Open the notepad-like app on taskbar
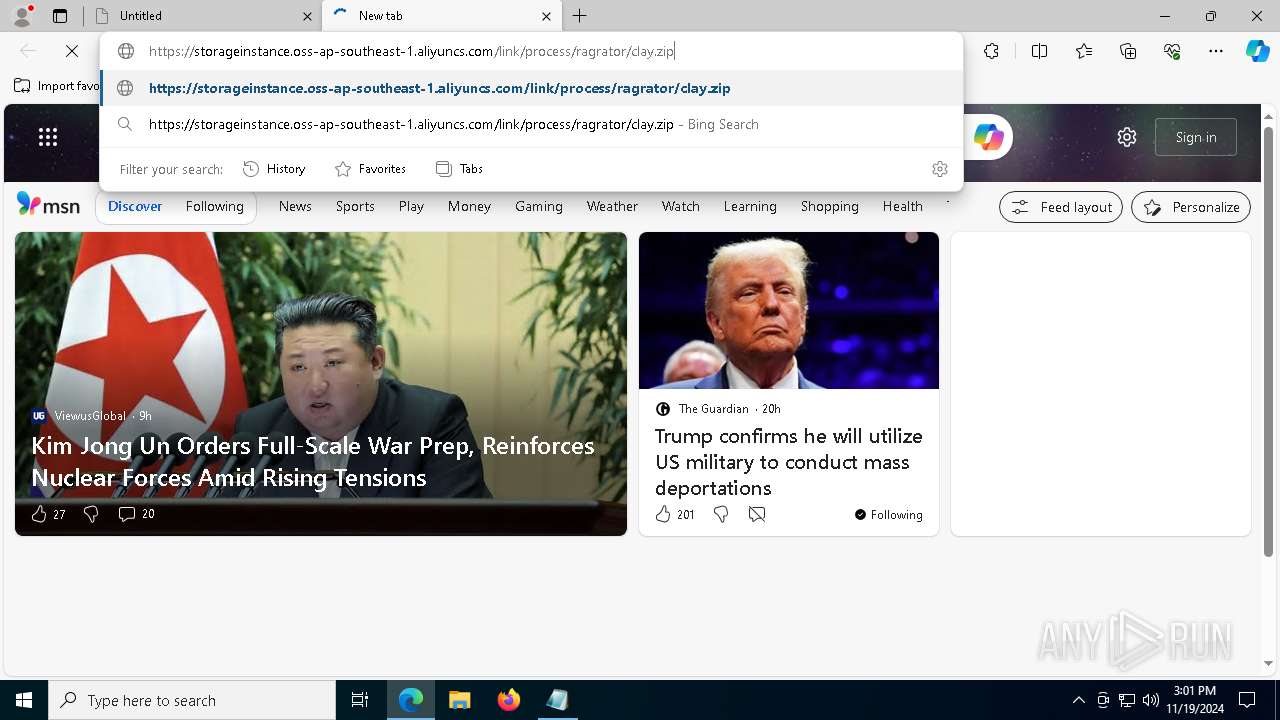The height and width of the screenshot is (720, 1280). [x=557, y=700]
